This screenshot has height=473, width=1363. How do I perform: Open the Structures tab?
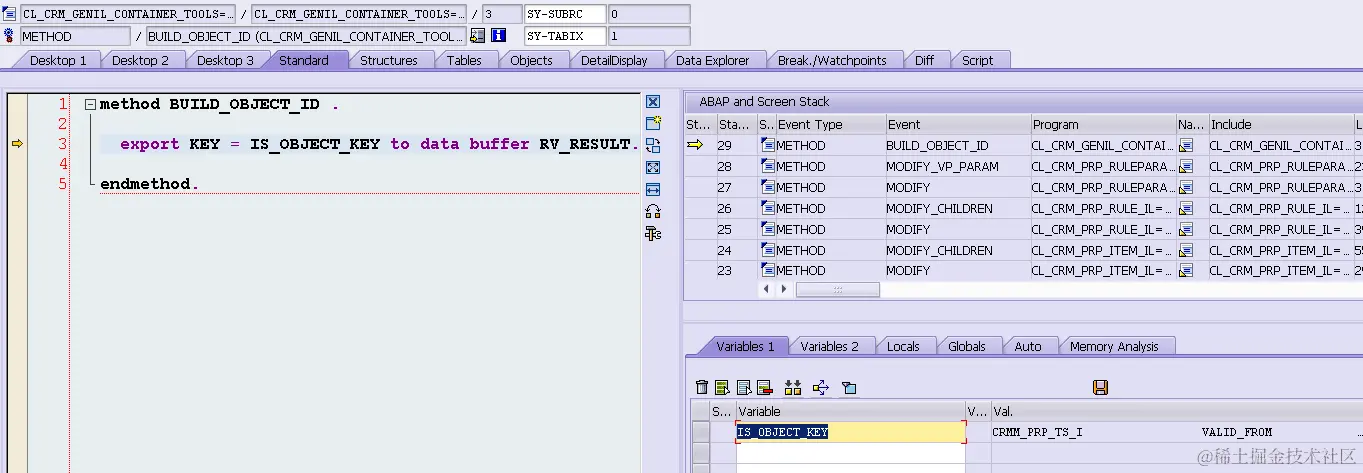click(388, 60)
